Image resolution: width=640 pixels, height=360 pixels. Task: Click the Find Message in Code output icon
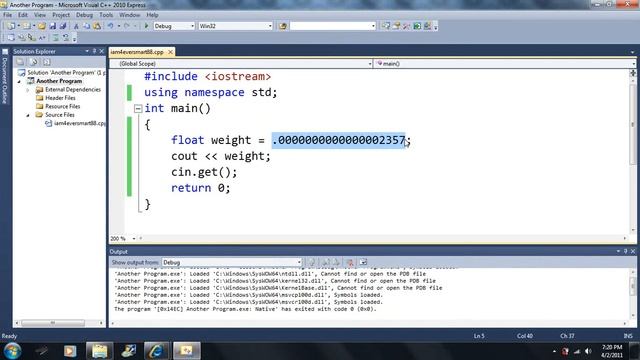click(312, 262)
